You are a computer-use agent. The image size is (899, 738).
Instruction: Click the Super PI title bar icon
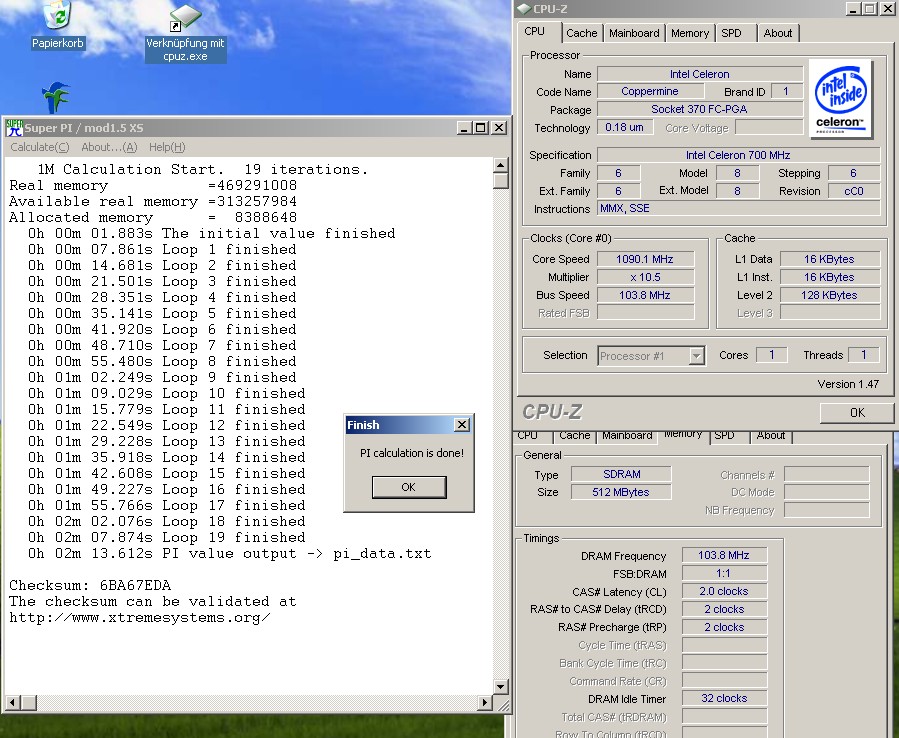(x=14, y=128)
